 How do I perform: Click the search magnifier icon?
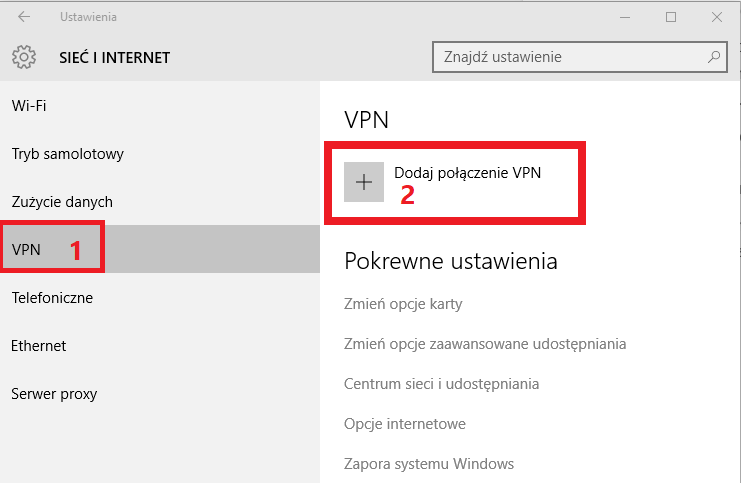[x=713, y=57]
